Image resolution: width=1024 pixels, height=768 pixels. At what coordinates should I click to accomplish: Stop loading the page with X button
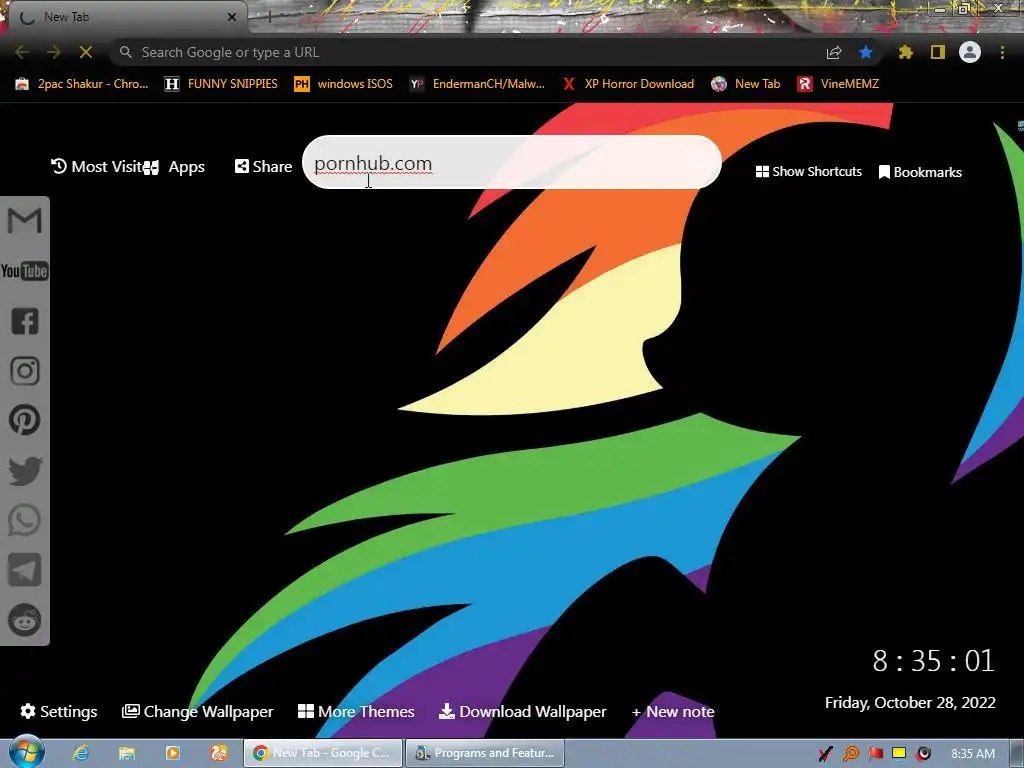click(86, 52)
